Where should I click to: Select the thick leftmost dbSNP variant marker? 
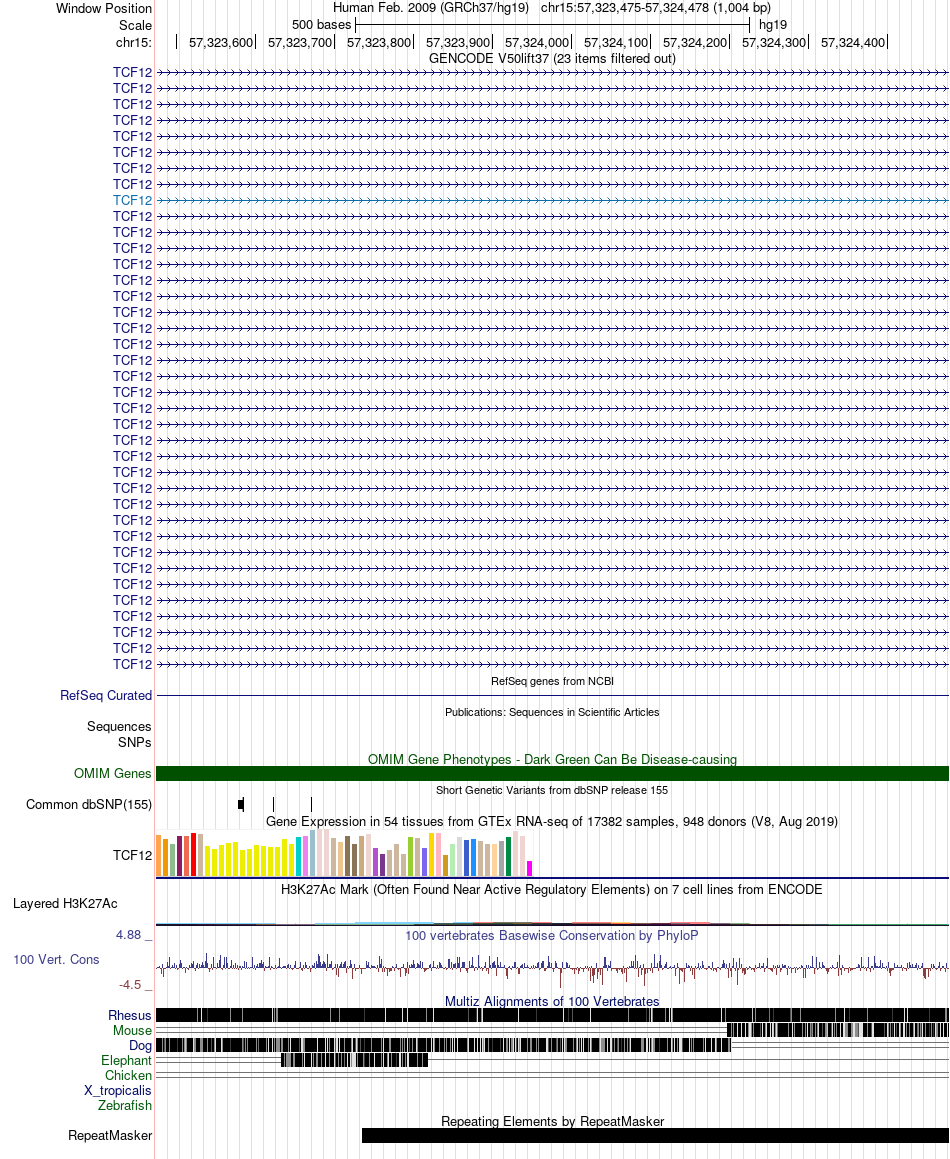pos(241,804)
